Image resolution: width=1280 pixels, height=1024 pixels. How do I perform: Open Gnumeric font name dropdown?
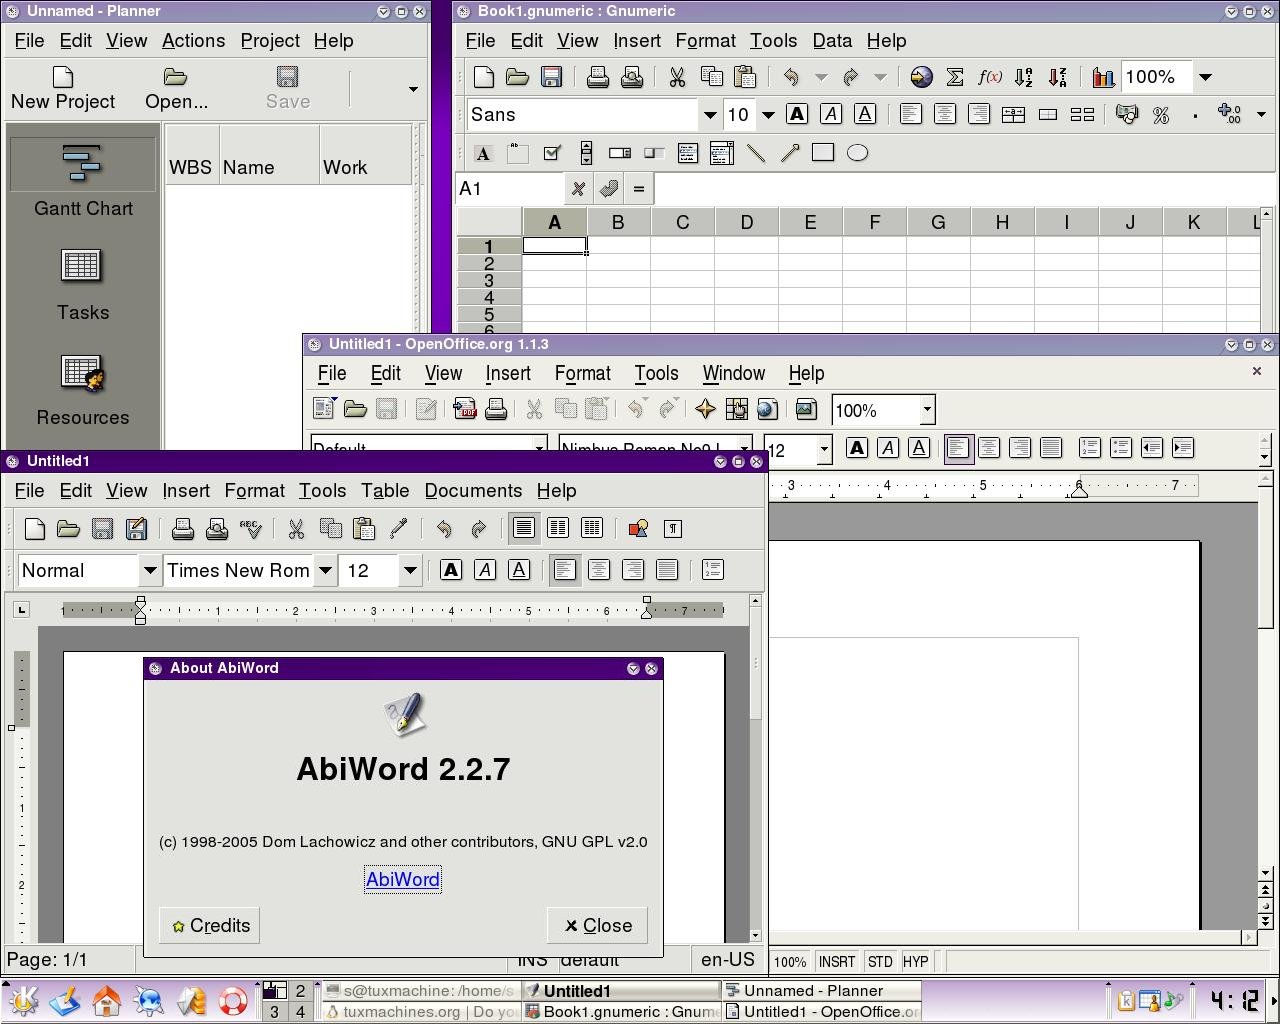coord(710,115)
